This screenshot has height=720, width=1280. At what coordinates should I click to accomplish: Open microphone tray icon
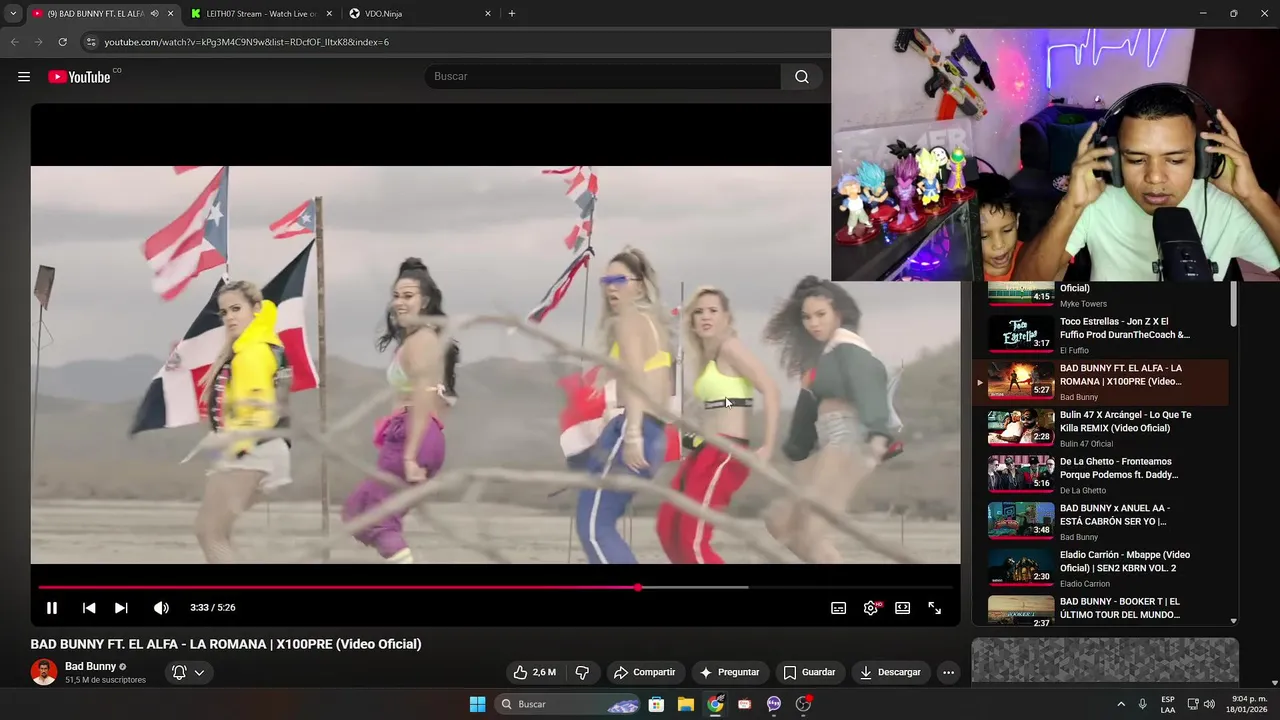click(1142, 704)
